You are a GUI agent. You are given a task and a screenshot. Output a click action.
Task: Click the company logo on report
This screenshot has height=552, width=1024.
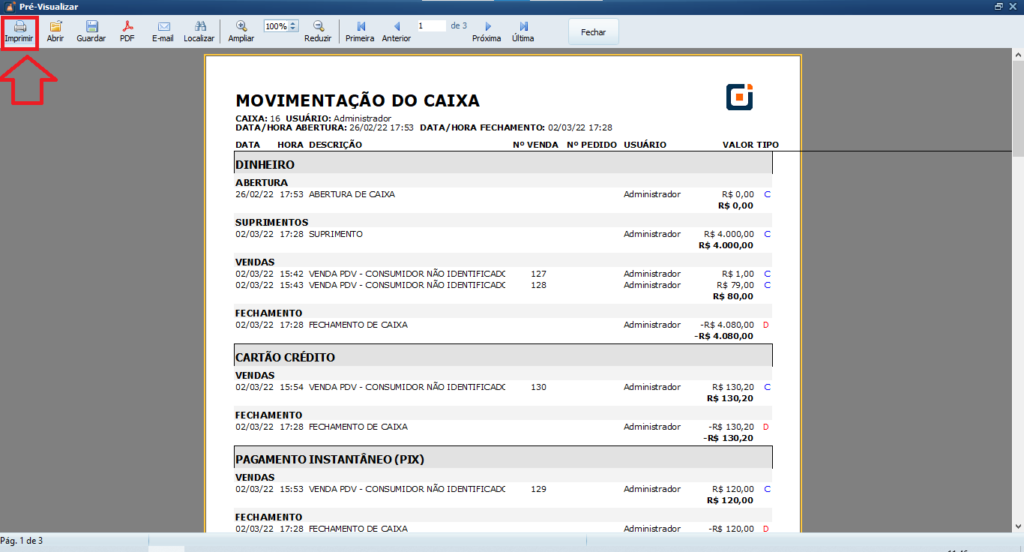(x=740, y=98)
